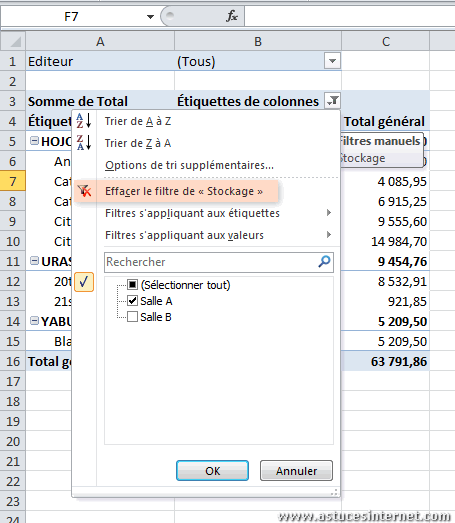The width and height of the screenshot is (455, 523).
Task: Click the select-all corner of the sheet
Action: click(13, 41)
